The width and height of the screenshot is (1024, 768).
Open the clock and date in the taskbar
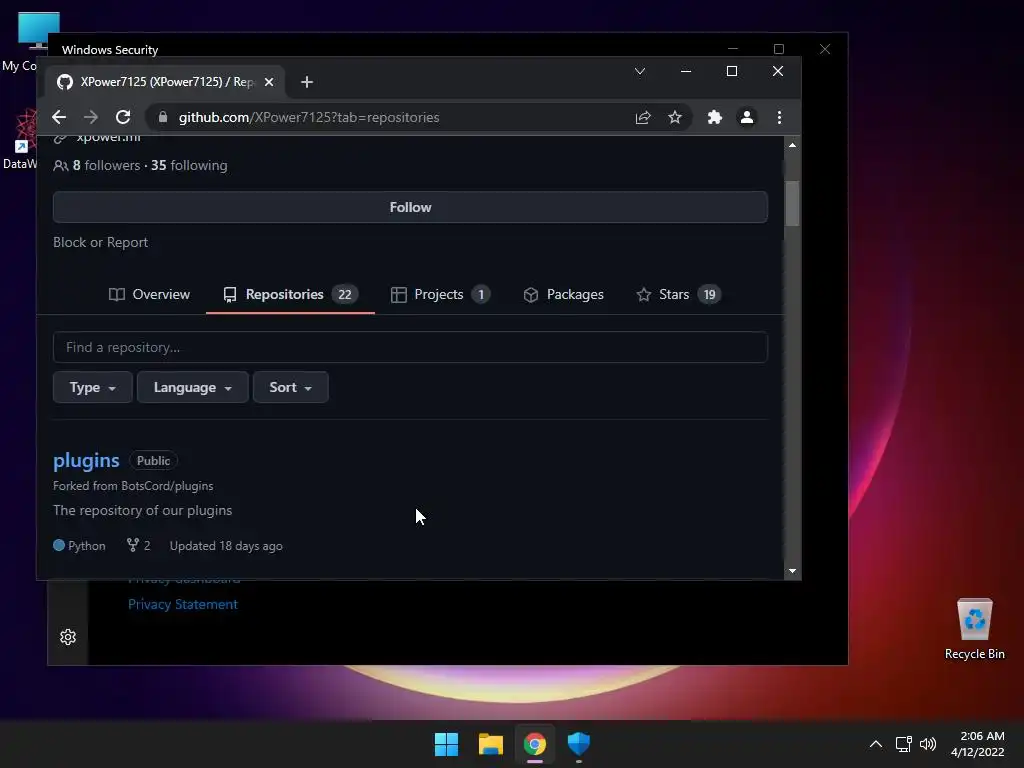tap(978, 744)
